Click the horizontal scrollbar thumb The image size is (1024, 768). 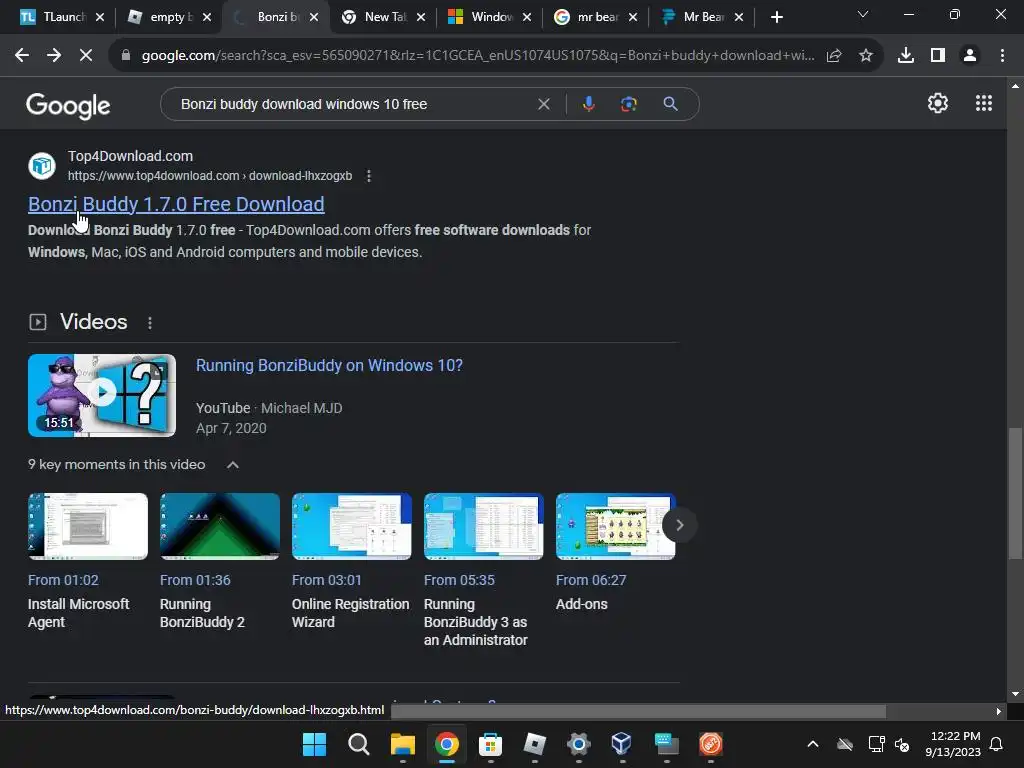[639, 711]
